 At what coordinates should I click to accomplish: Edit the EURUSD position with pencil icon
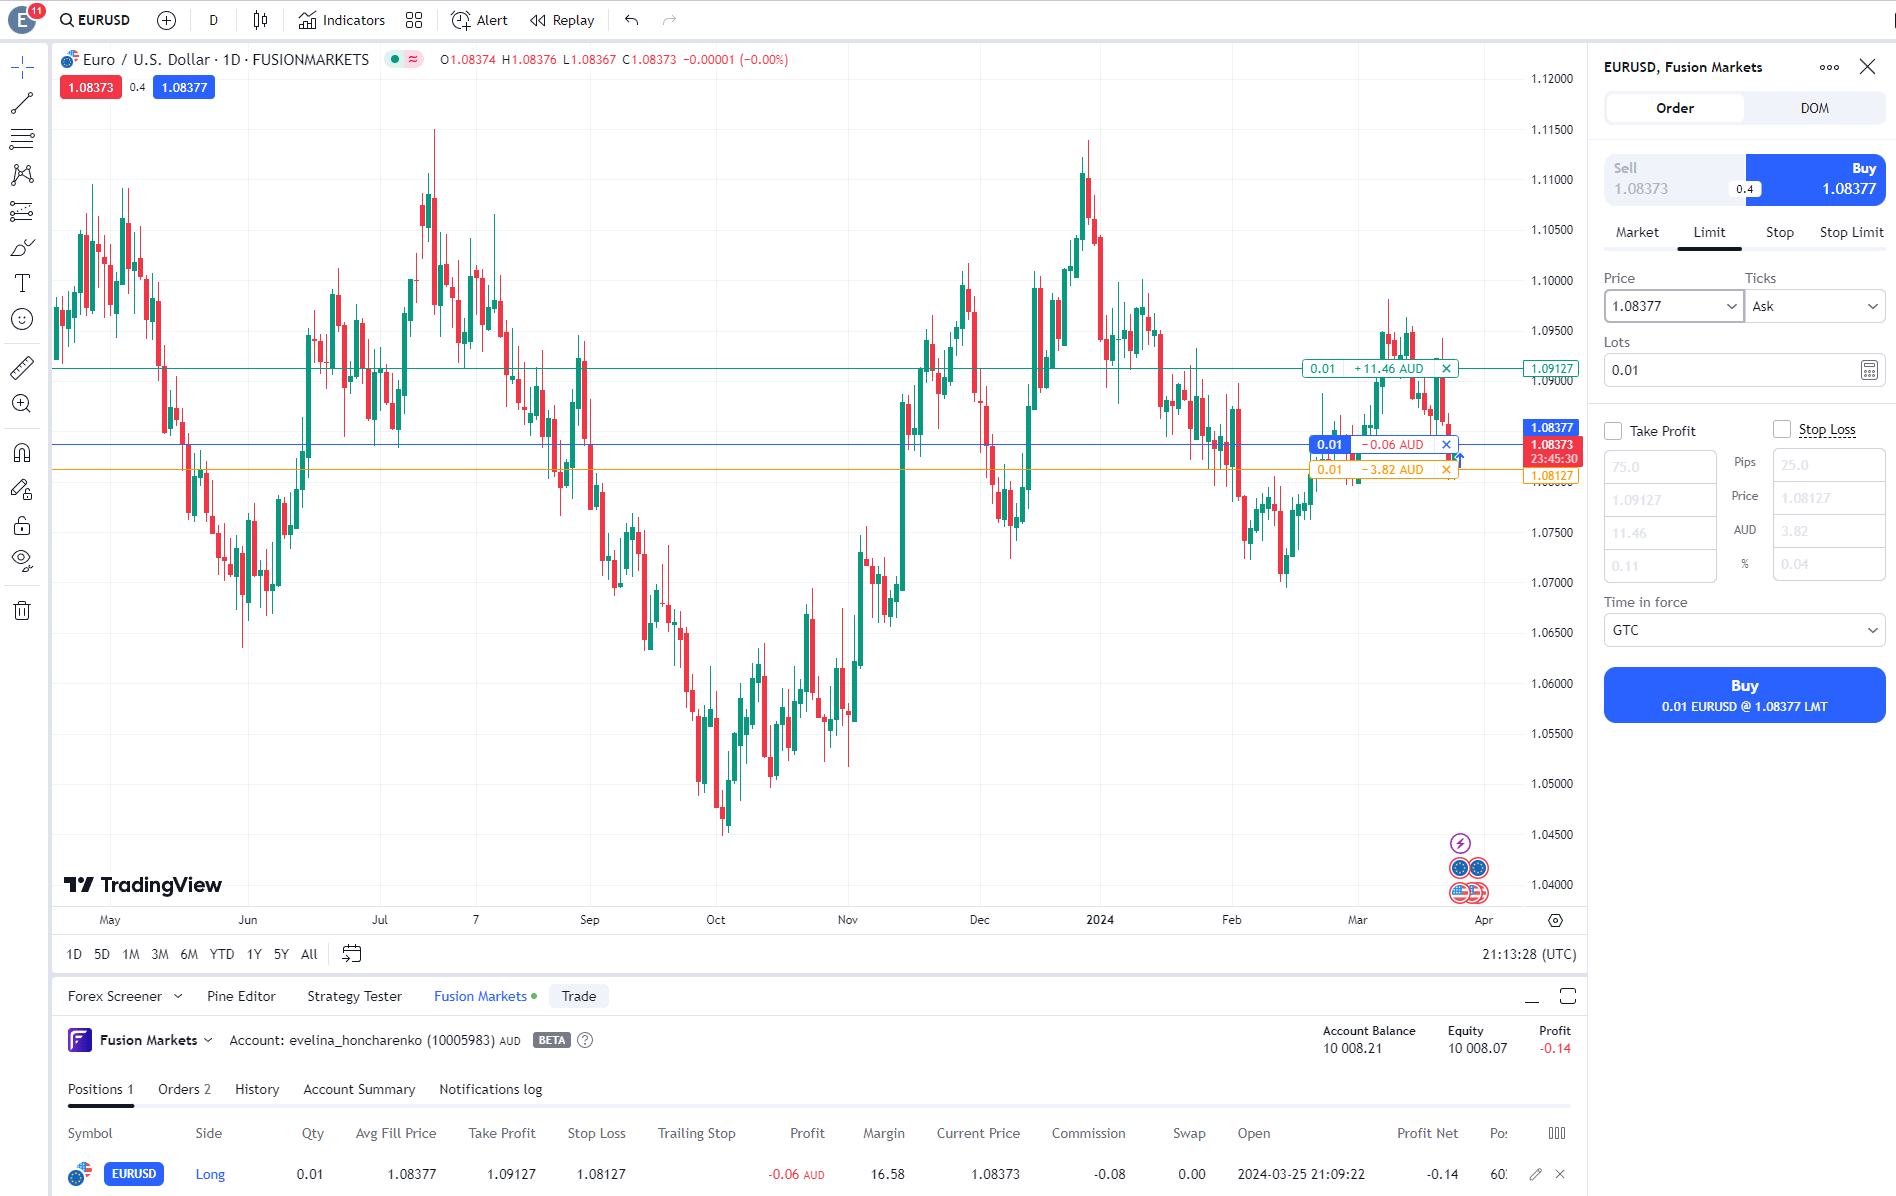pyautogui.click(x=1536, y=1174)
